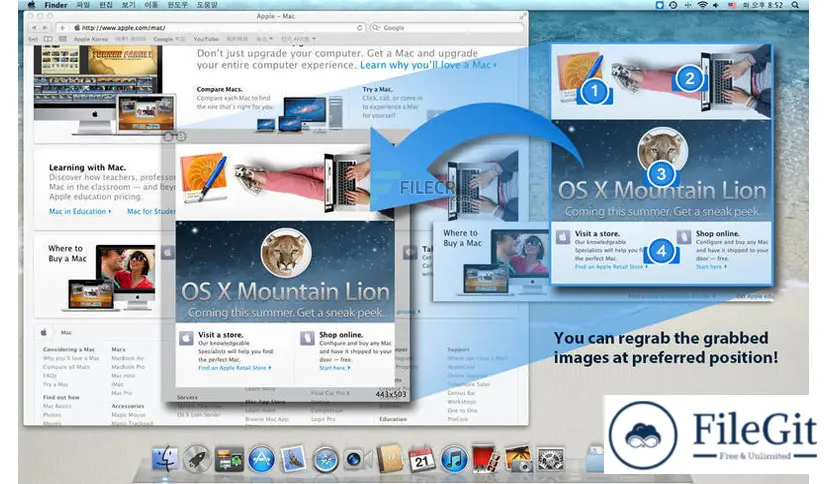This screenshot has height=484, width=836.
Task: Open the MacBook Pro footer link
Action: pos(128,367)
